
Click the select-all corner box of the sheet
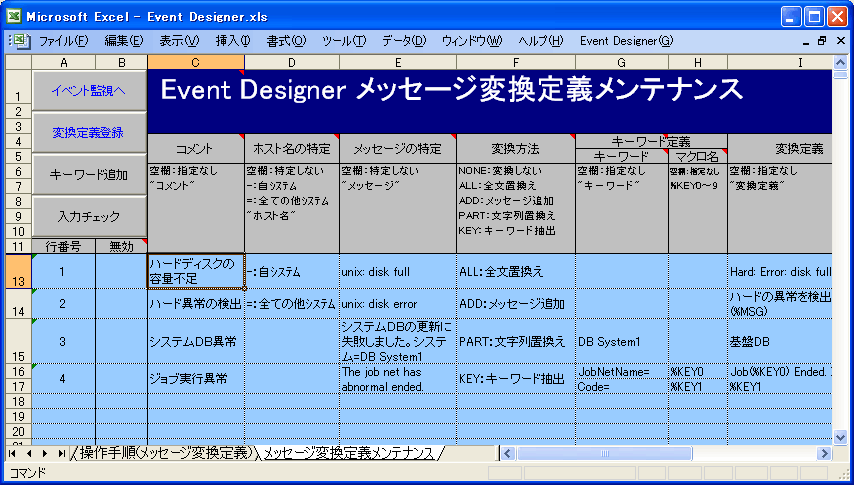point(19,63)
